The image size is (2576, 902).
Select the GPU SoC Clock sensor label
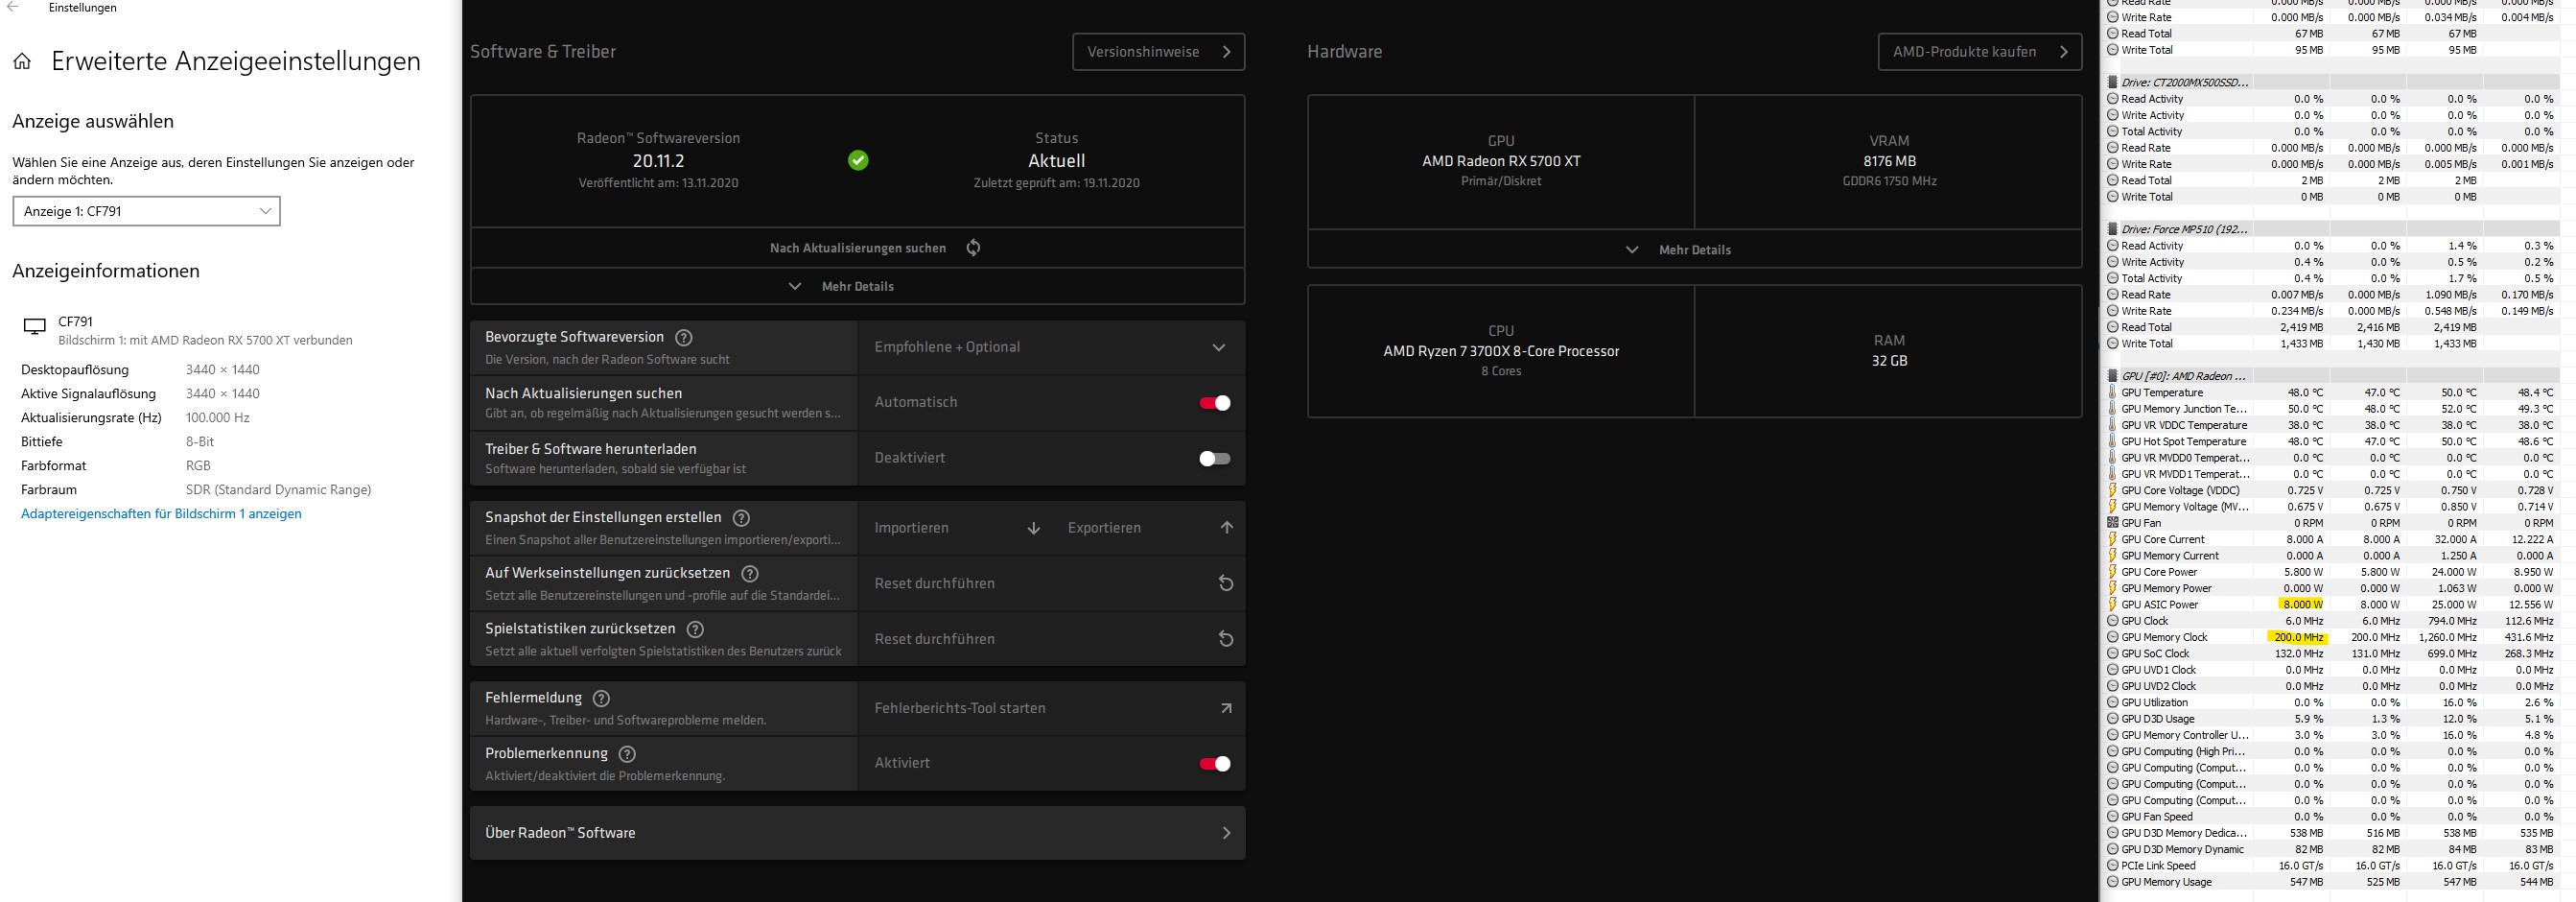coord(2155,654)
